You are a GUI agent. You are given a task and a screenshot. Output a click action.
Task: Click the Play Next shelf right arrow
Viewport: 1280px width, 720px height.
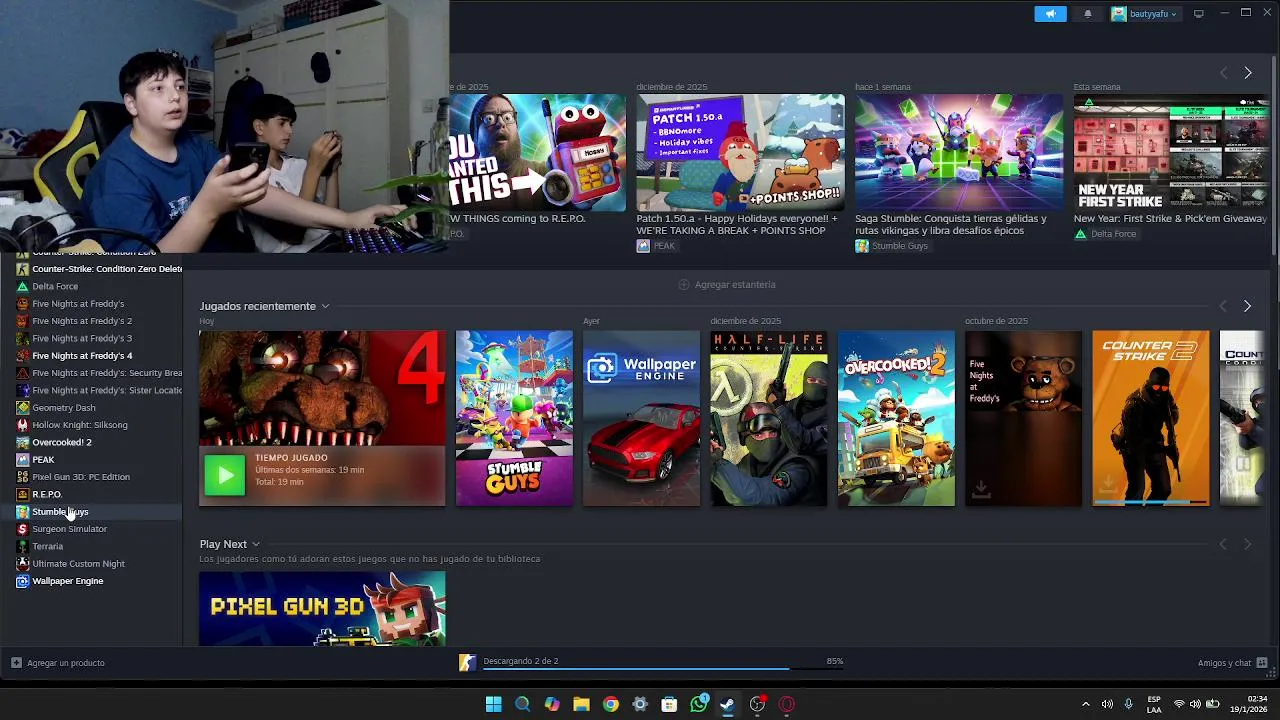click(x=1247, y=544)
